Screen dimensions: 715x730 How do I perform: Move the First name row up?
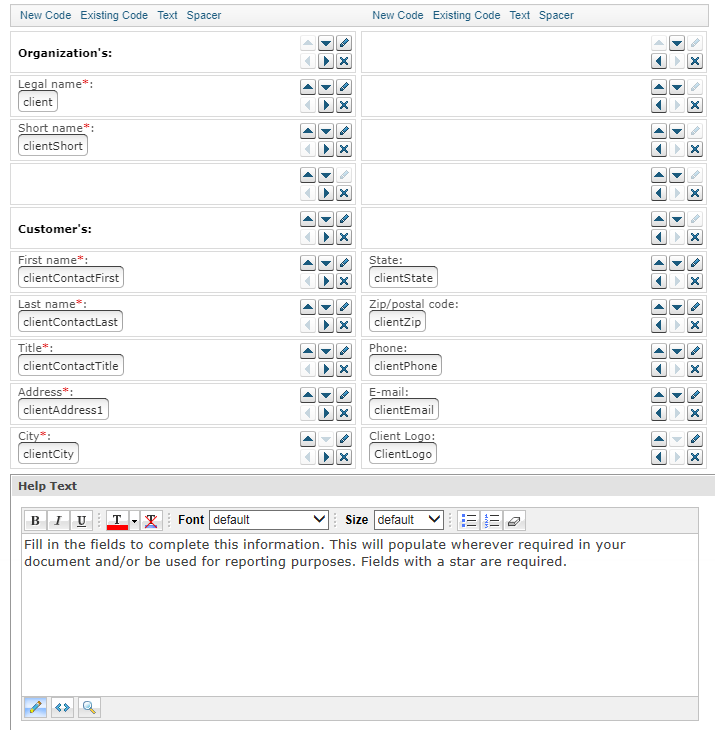(308, 263)
